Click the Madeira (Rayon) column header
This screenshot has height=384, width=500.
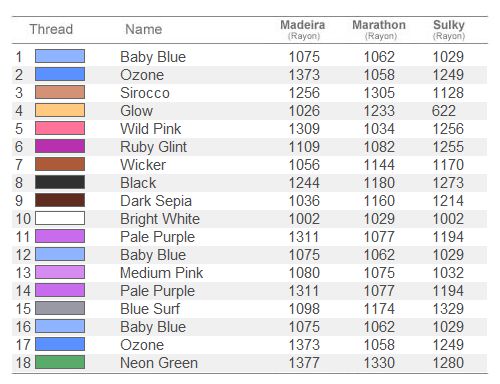coord(303,30)
